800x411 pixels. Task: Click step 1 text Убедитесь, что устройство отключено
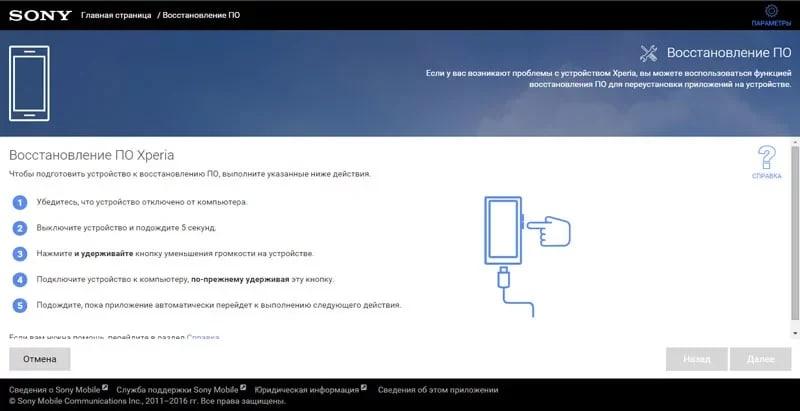point(142,202)
